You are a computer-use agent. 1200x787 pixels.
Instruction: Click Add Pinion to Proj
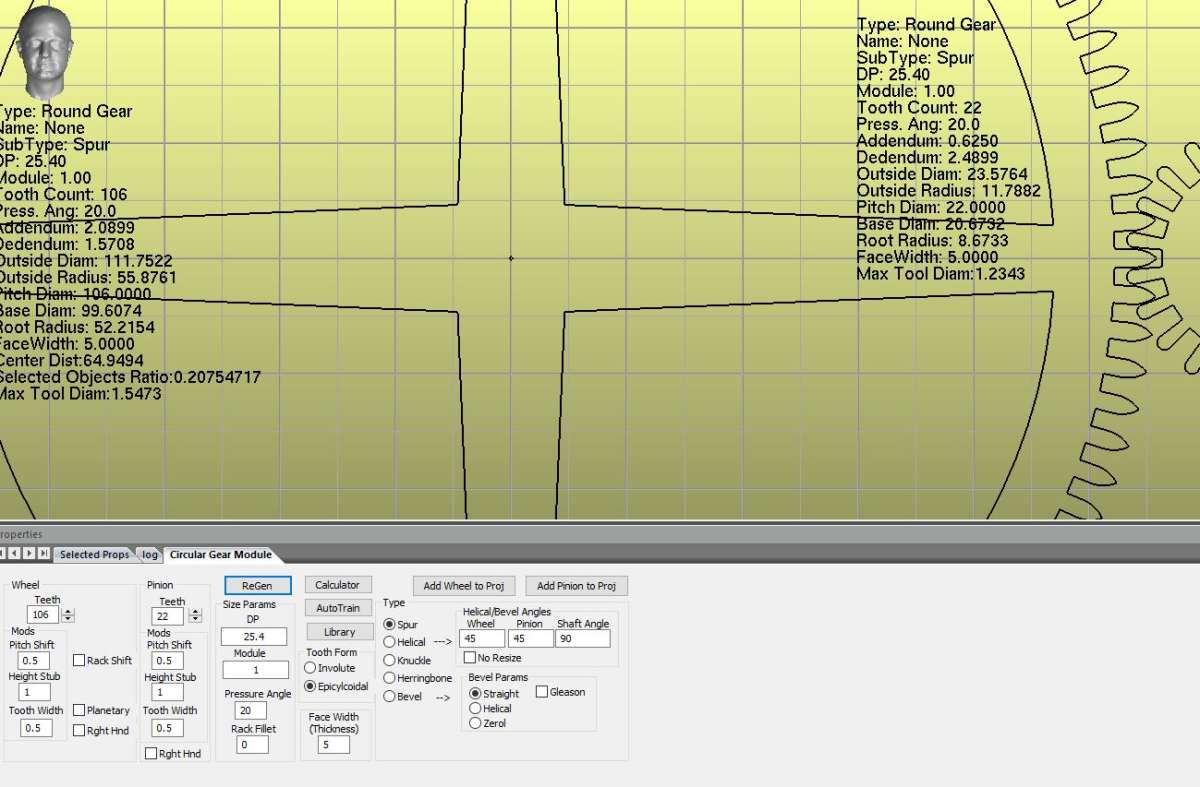point(576,585)
